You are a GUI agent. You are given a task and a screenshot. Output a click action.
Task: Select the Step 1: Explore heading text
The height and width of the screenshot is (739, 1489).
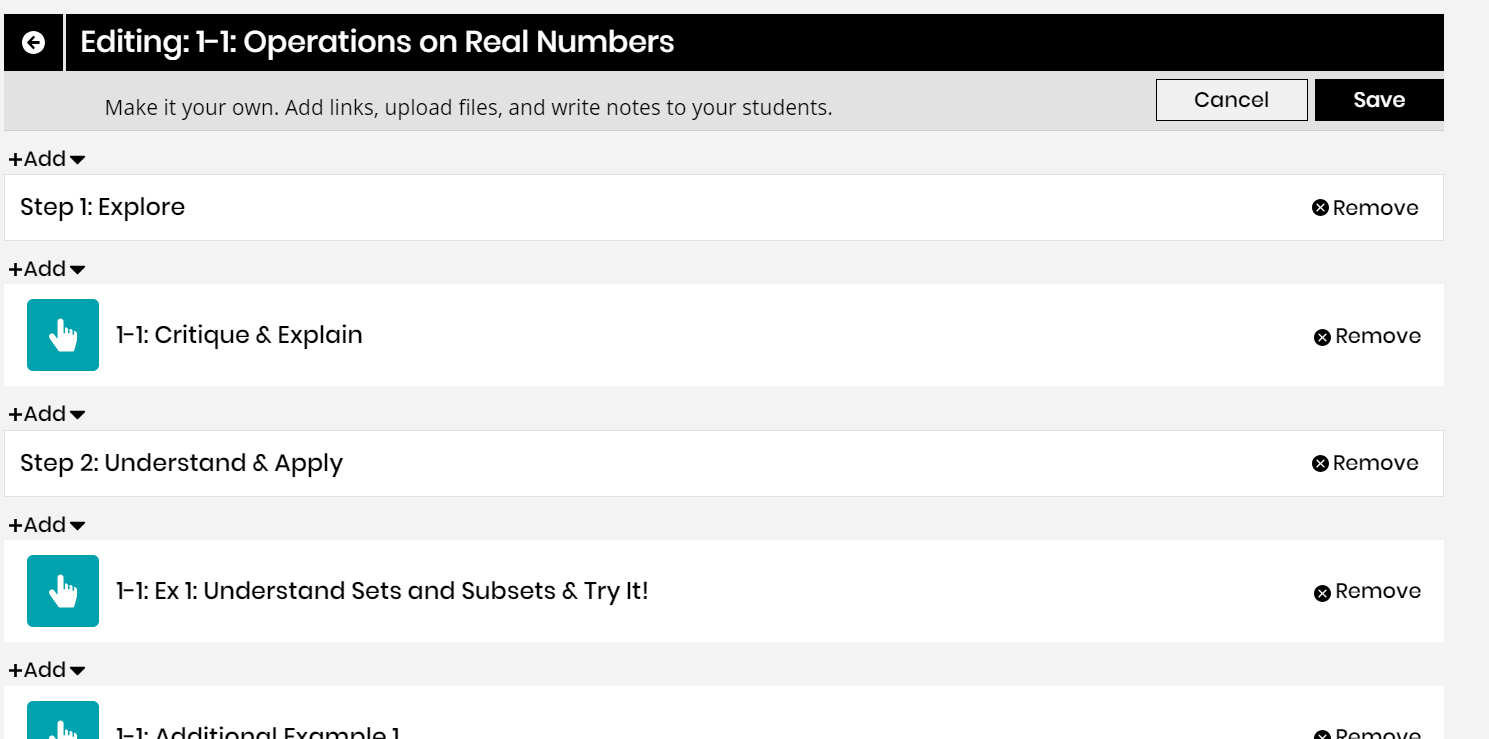coord(103,207)
